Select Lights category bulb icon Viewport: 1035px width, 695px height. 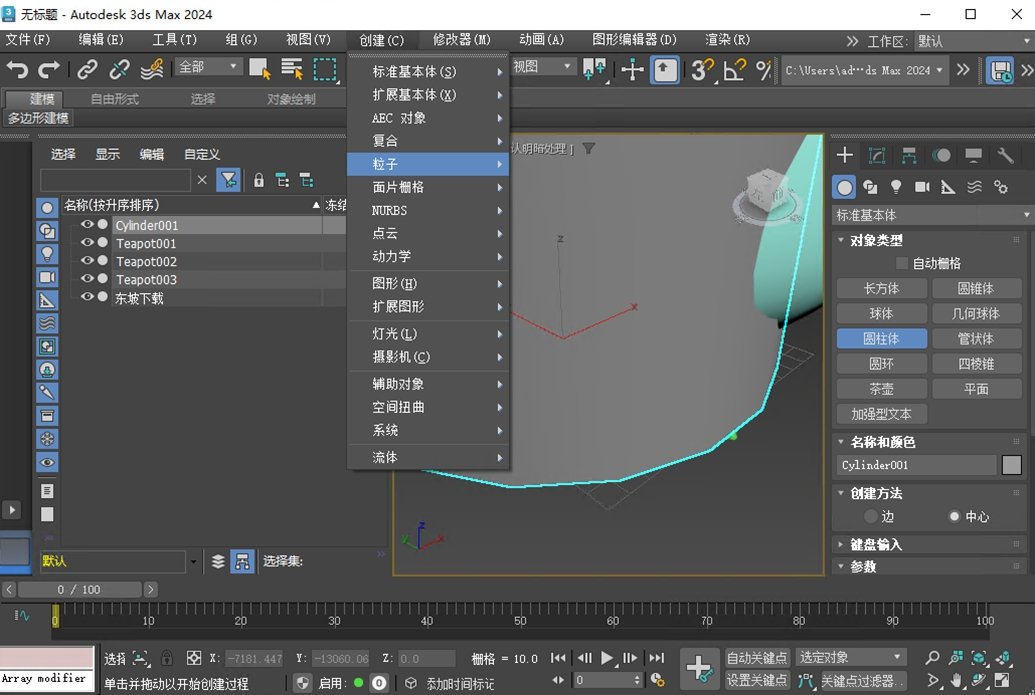896,187
